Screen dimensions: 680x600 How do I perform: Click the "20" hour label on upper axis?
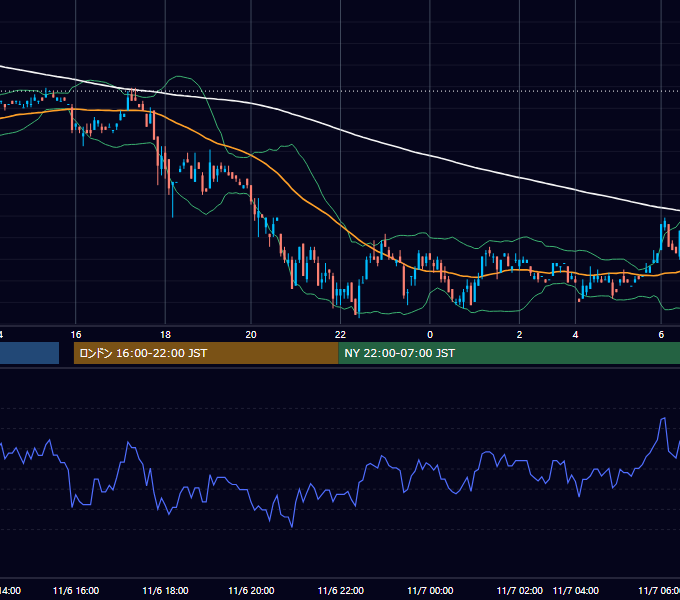pyautogui.click(x=251, y=335)
